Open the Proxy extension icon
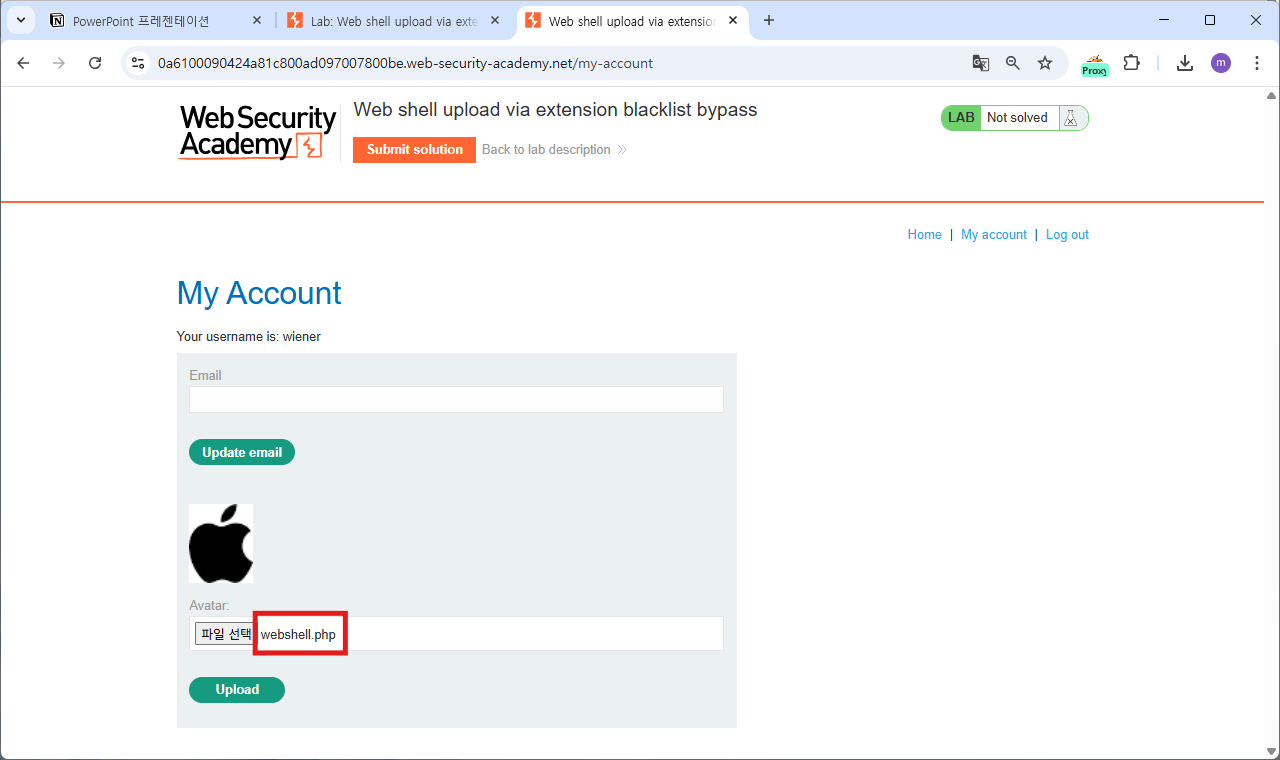 pos(1095,65)
